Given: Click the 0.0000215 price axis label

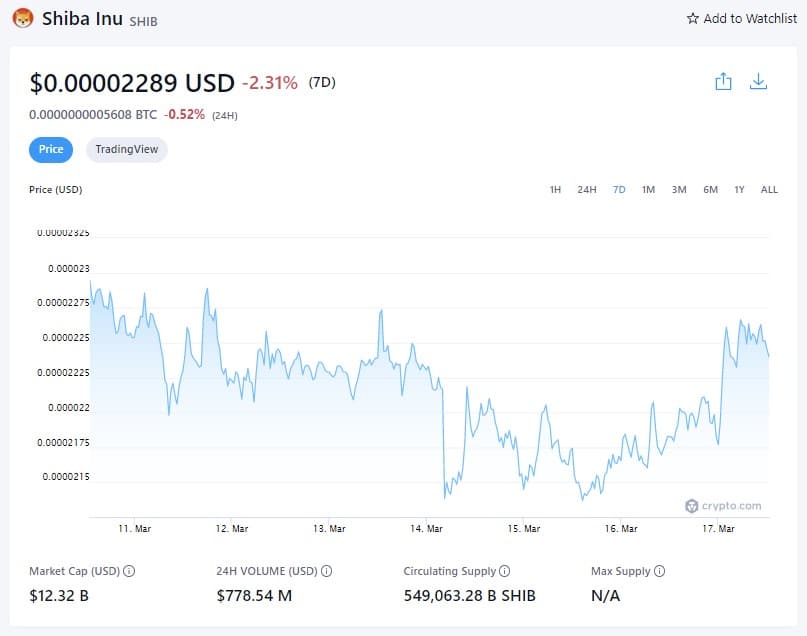Looking at the screenshot, I should tap(66, 476).
